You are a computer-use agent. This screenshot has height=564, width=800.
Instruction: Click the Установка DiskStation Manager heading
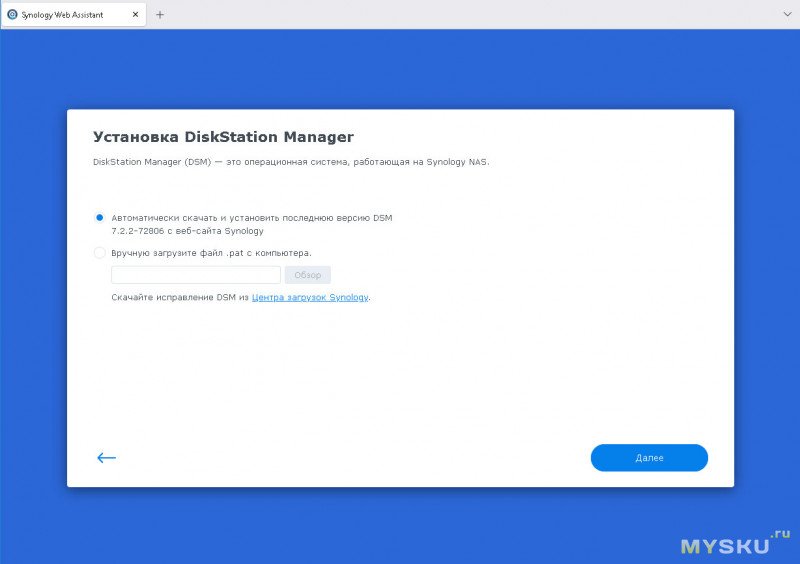click(x=223, y=137)
